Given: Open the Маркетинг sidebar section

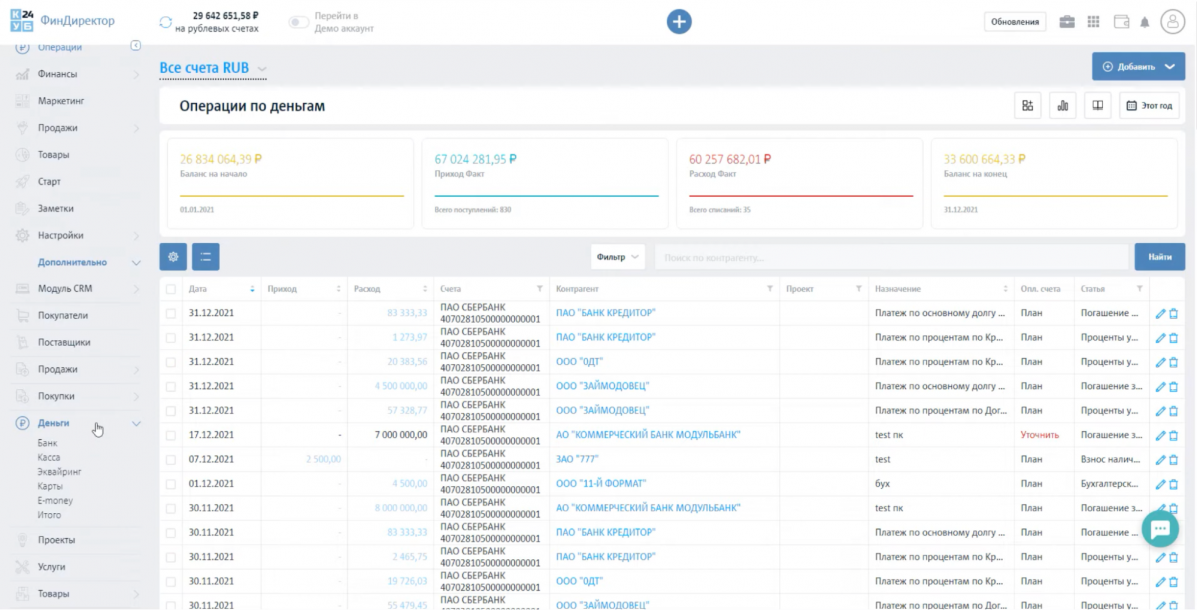Looking at the screenshot, I should click(61, 101).
